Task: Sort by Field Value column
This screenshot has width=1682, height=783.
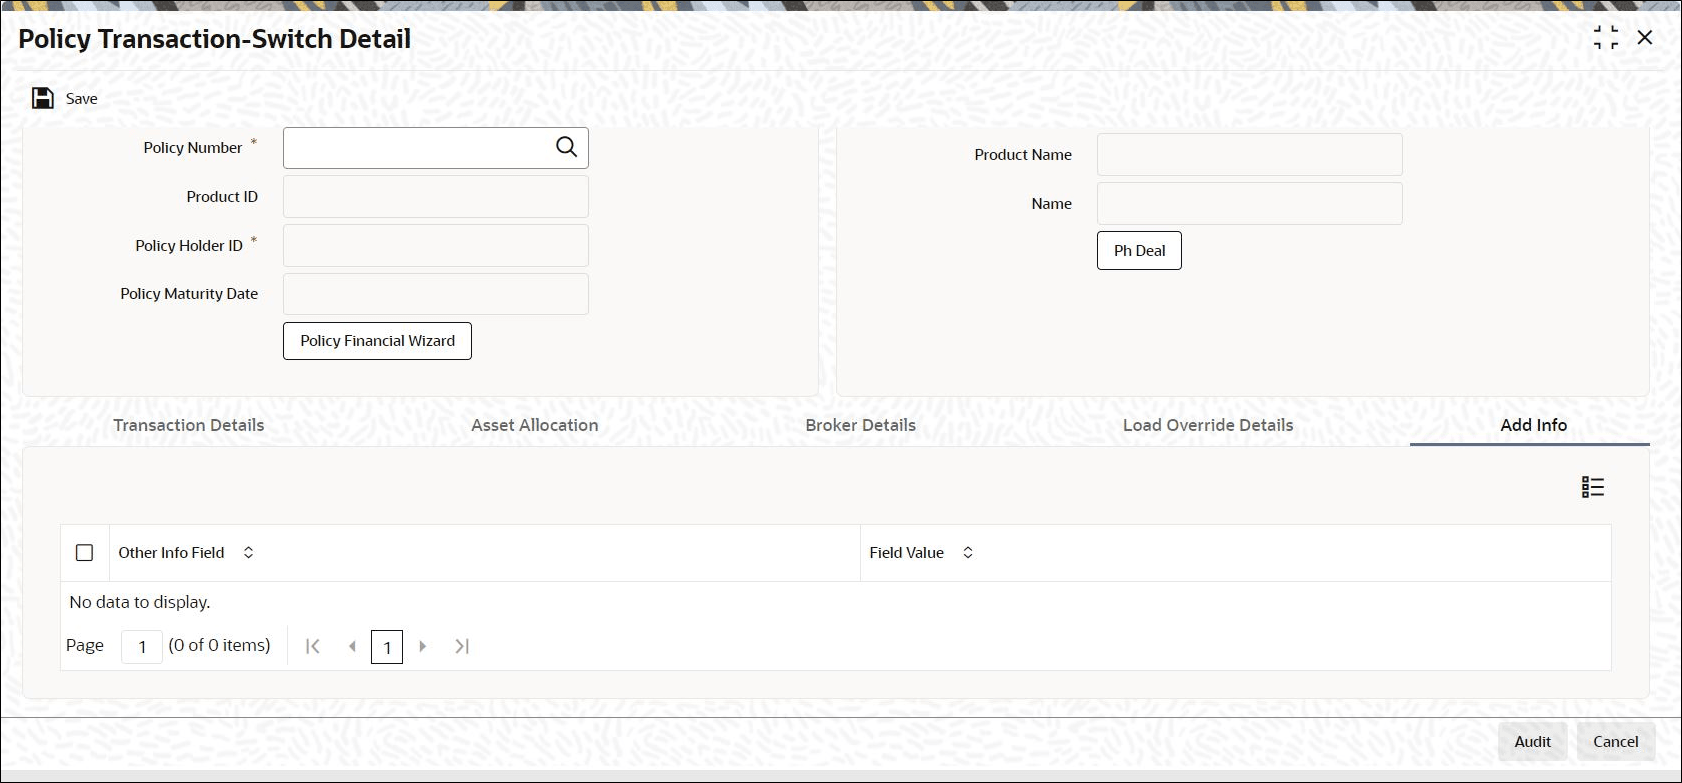Action: tap(968, 552)
